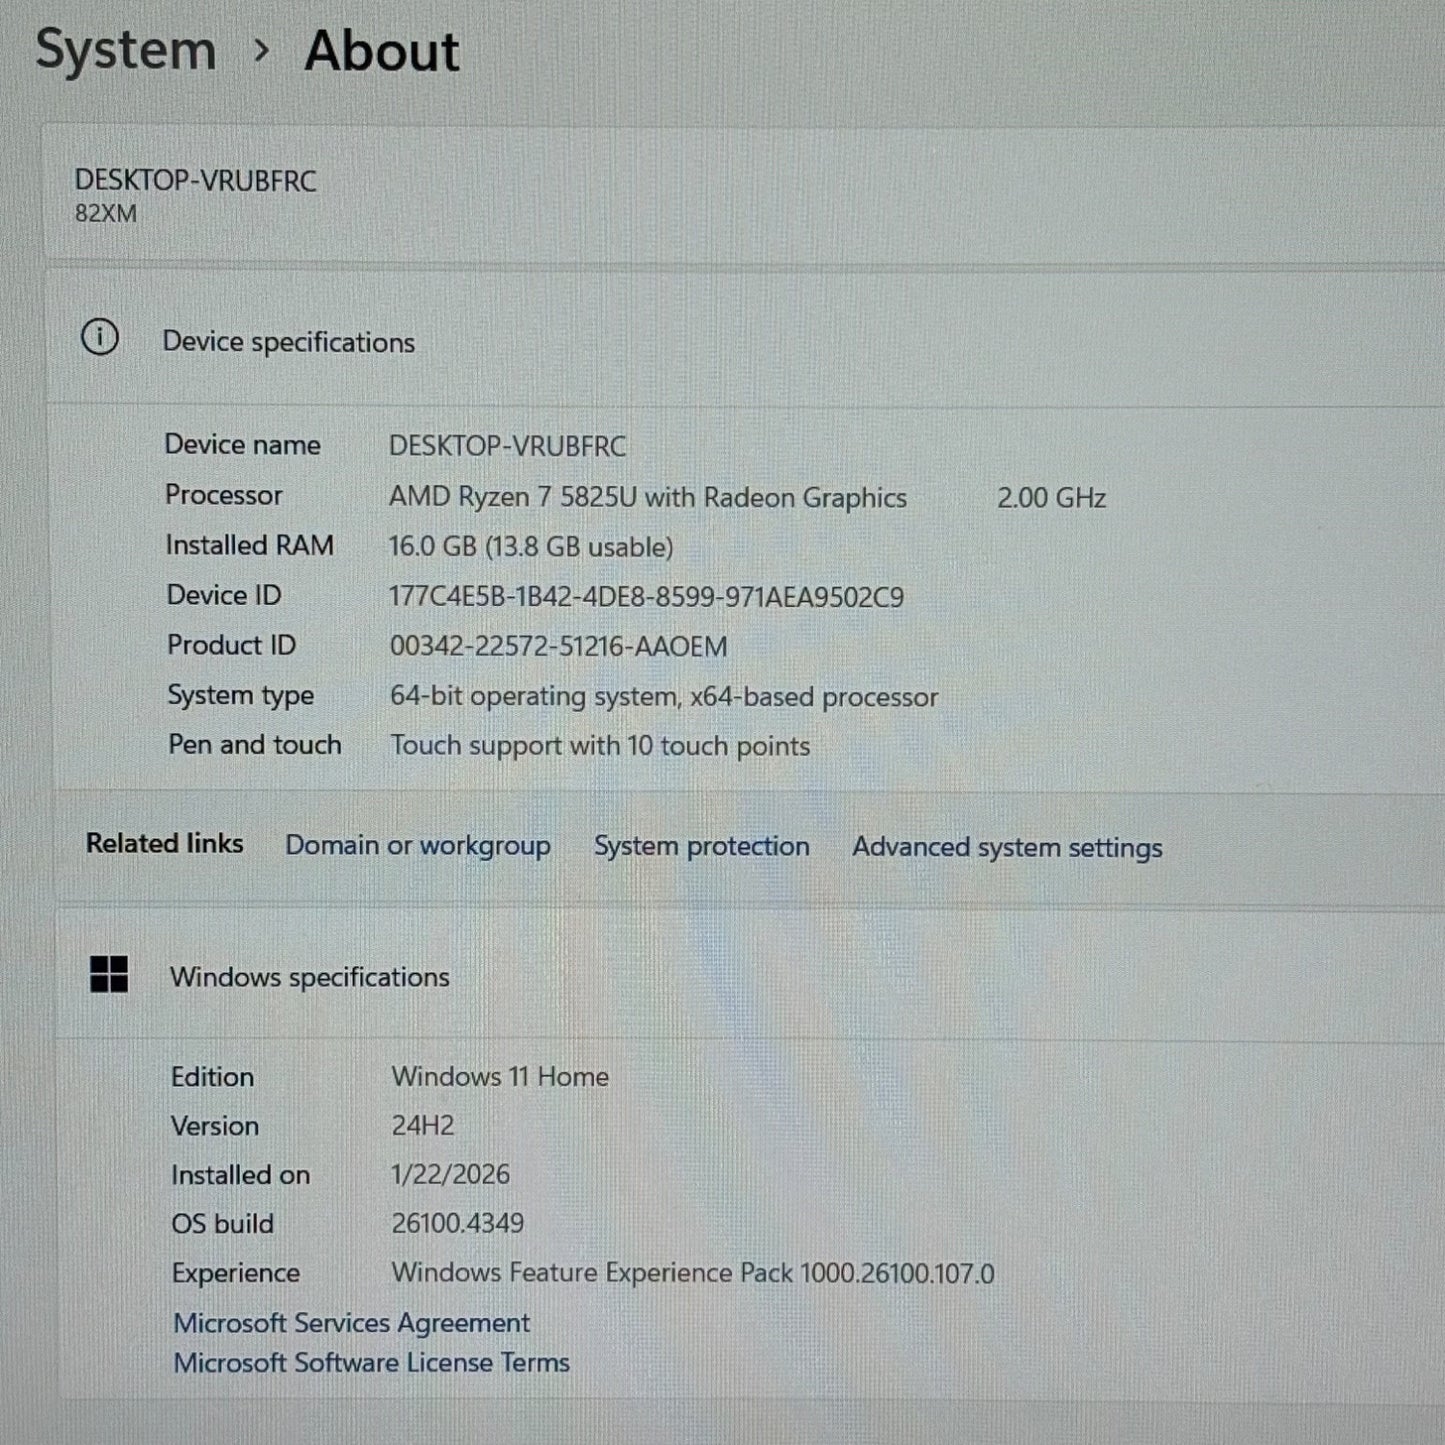Click the Windows logo icon

pyautogui.click(x=109, y=974)
